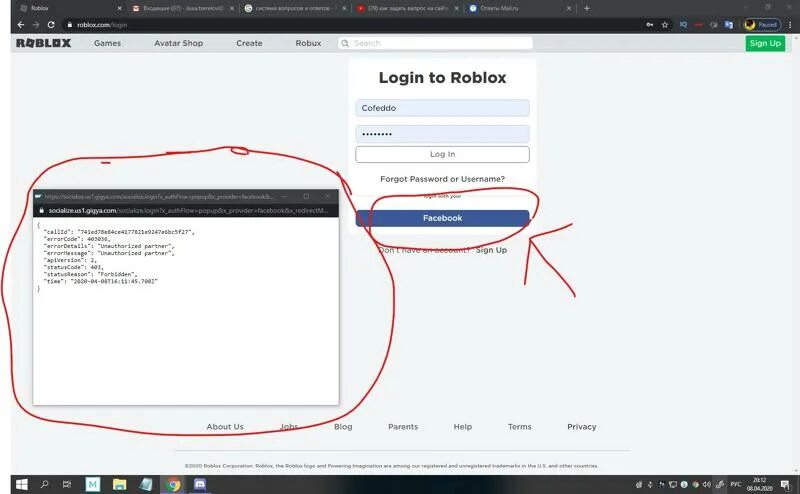
Task: Open the Chrome three-dot menu
Action: coord(790,24)
